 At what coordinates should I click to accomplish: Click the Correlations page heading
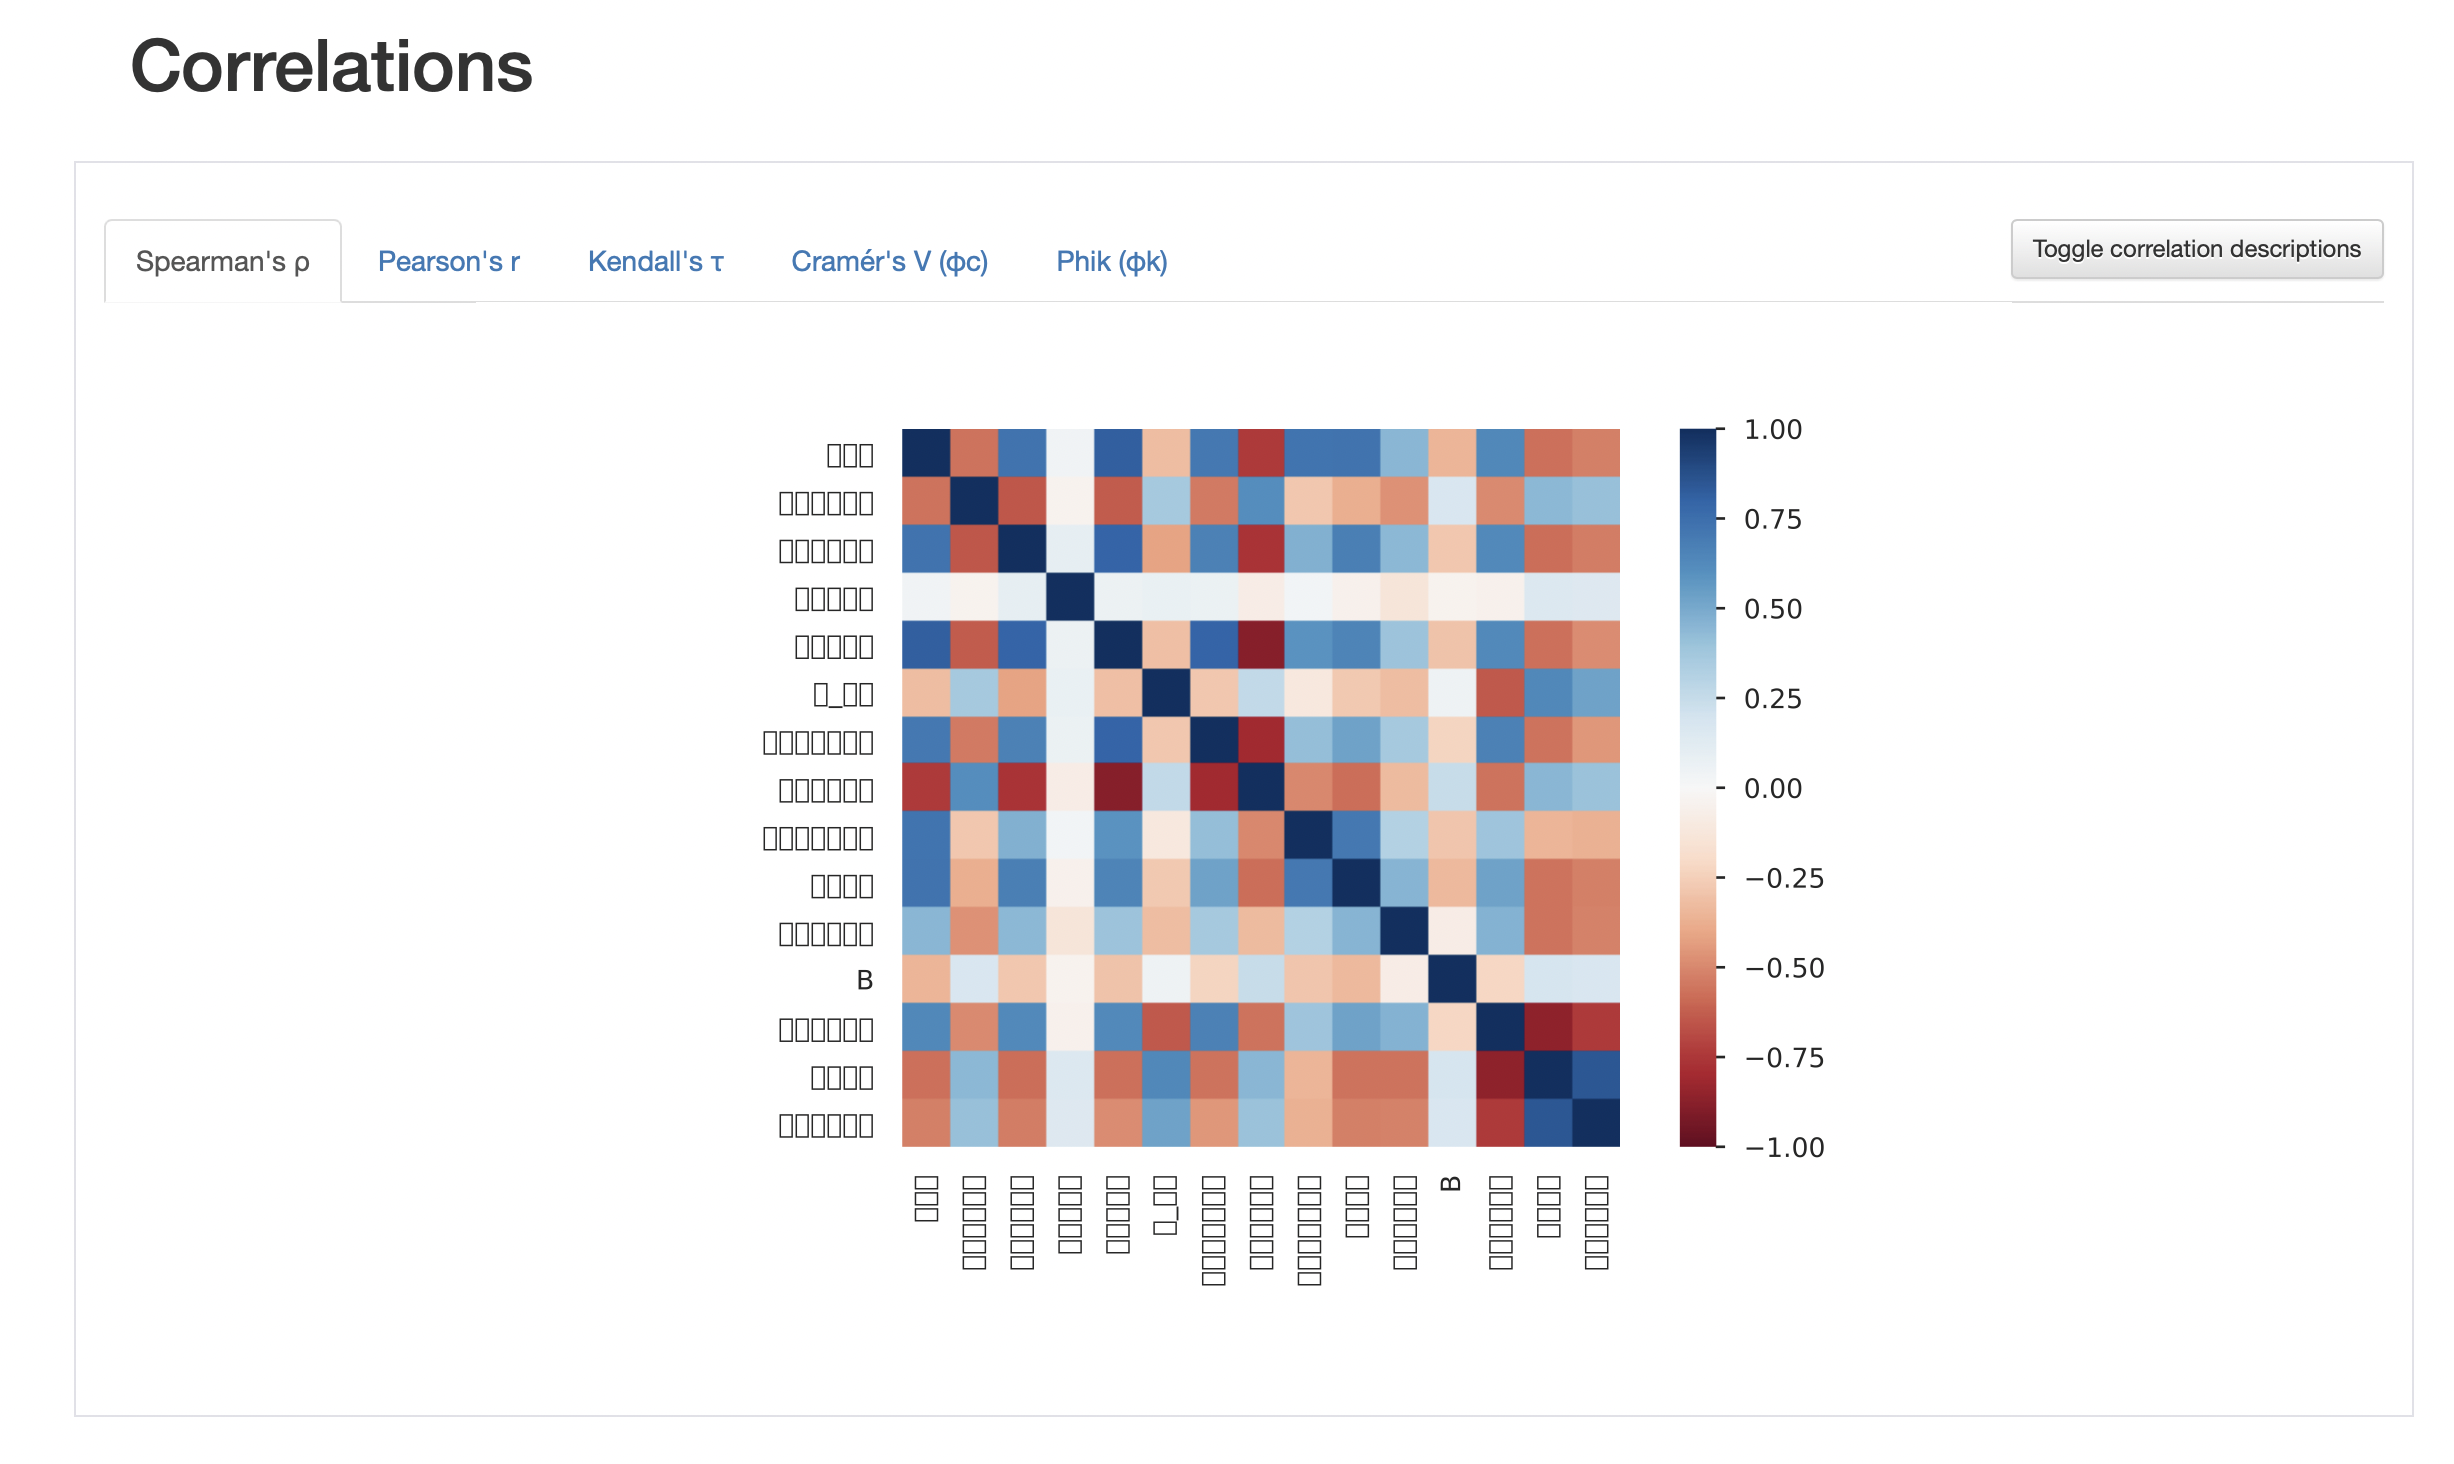coord(332,68)
